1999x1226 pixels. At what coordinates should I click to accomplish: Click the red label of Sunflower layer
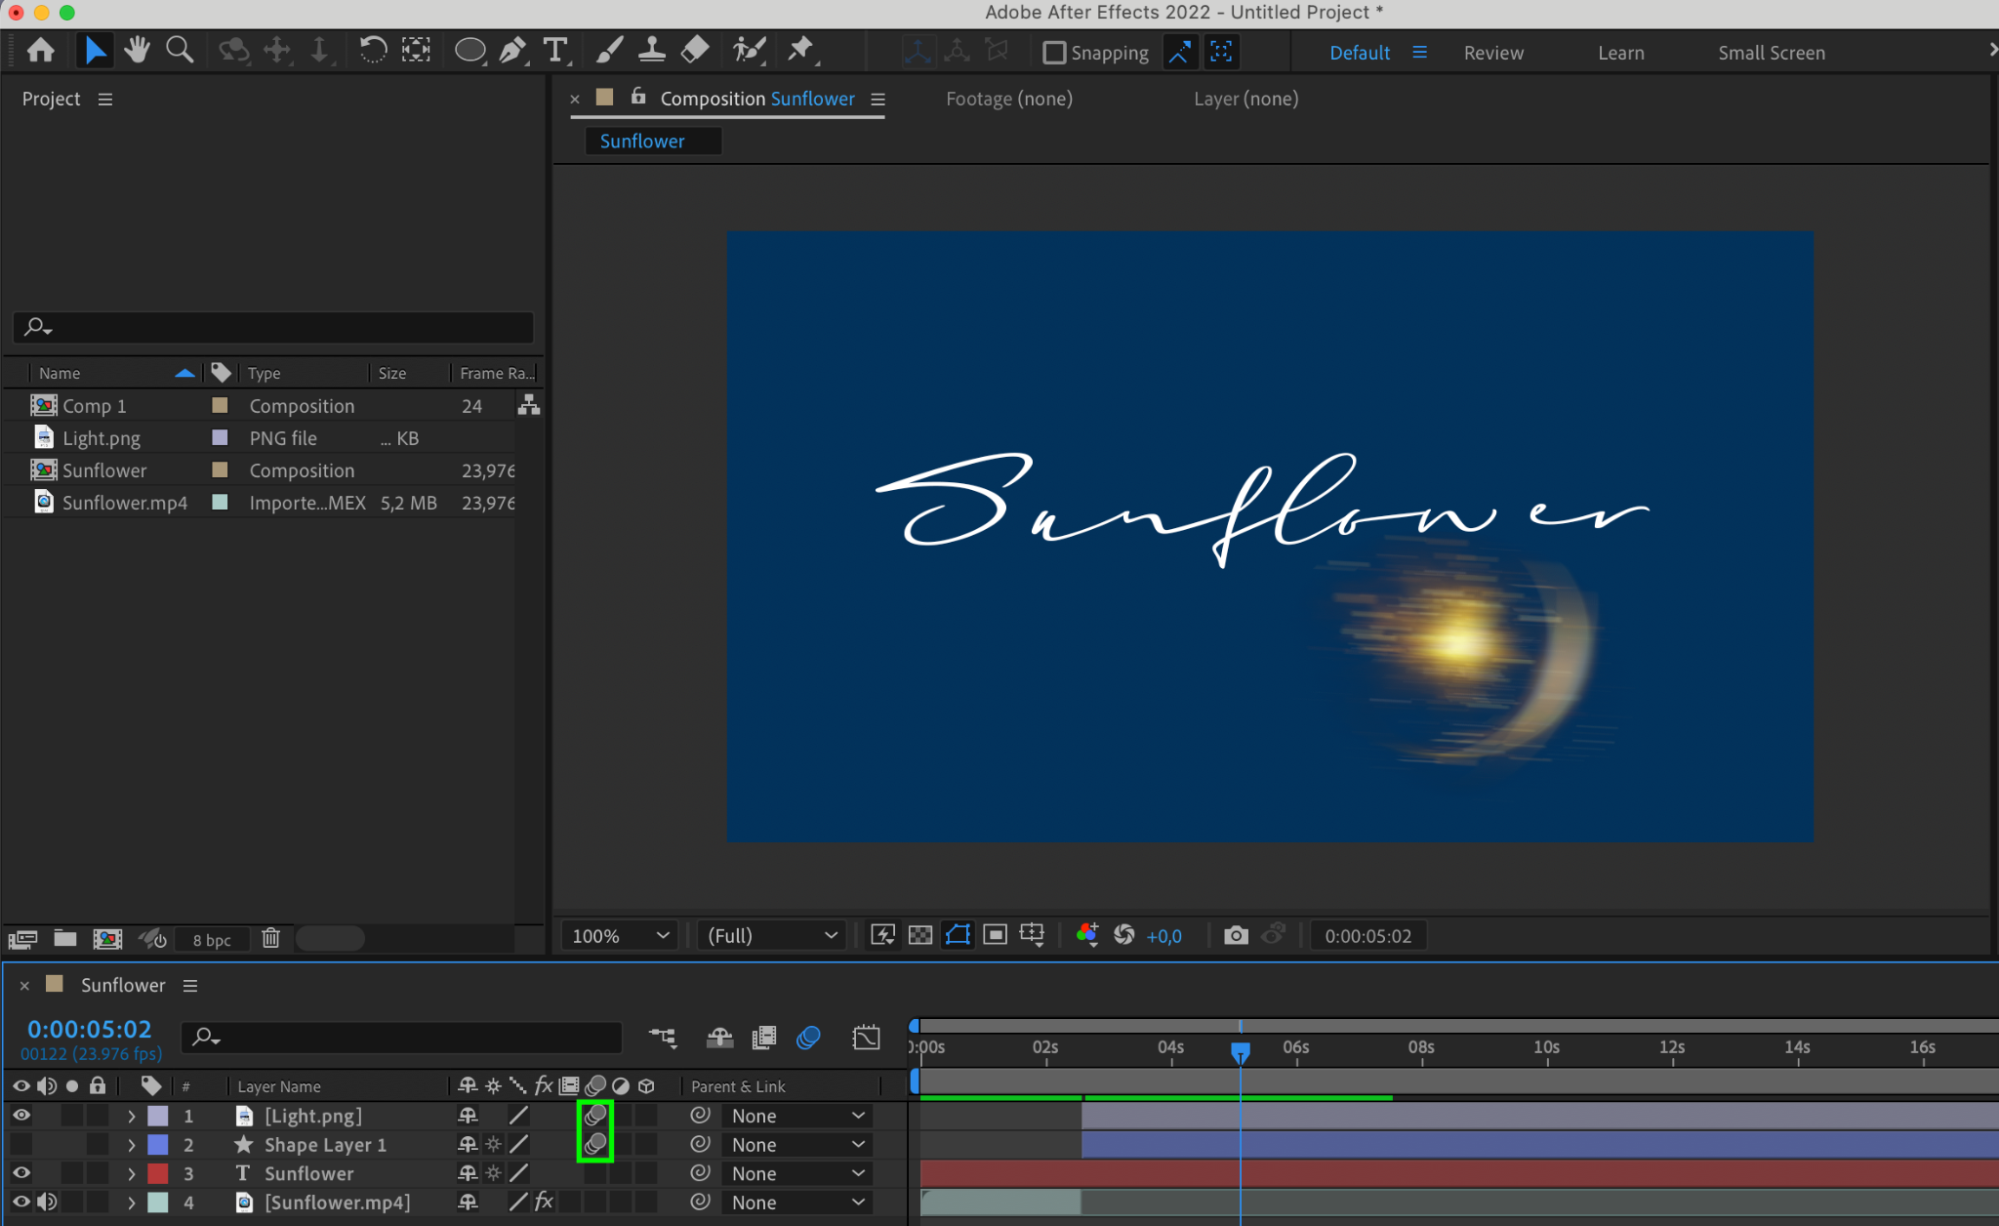[x=158, y=1173]
